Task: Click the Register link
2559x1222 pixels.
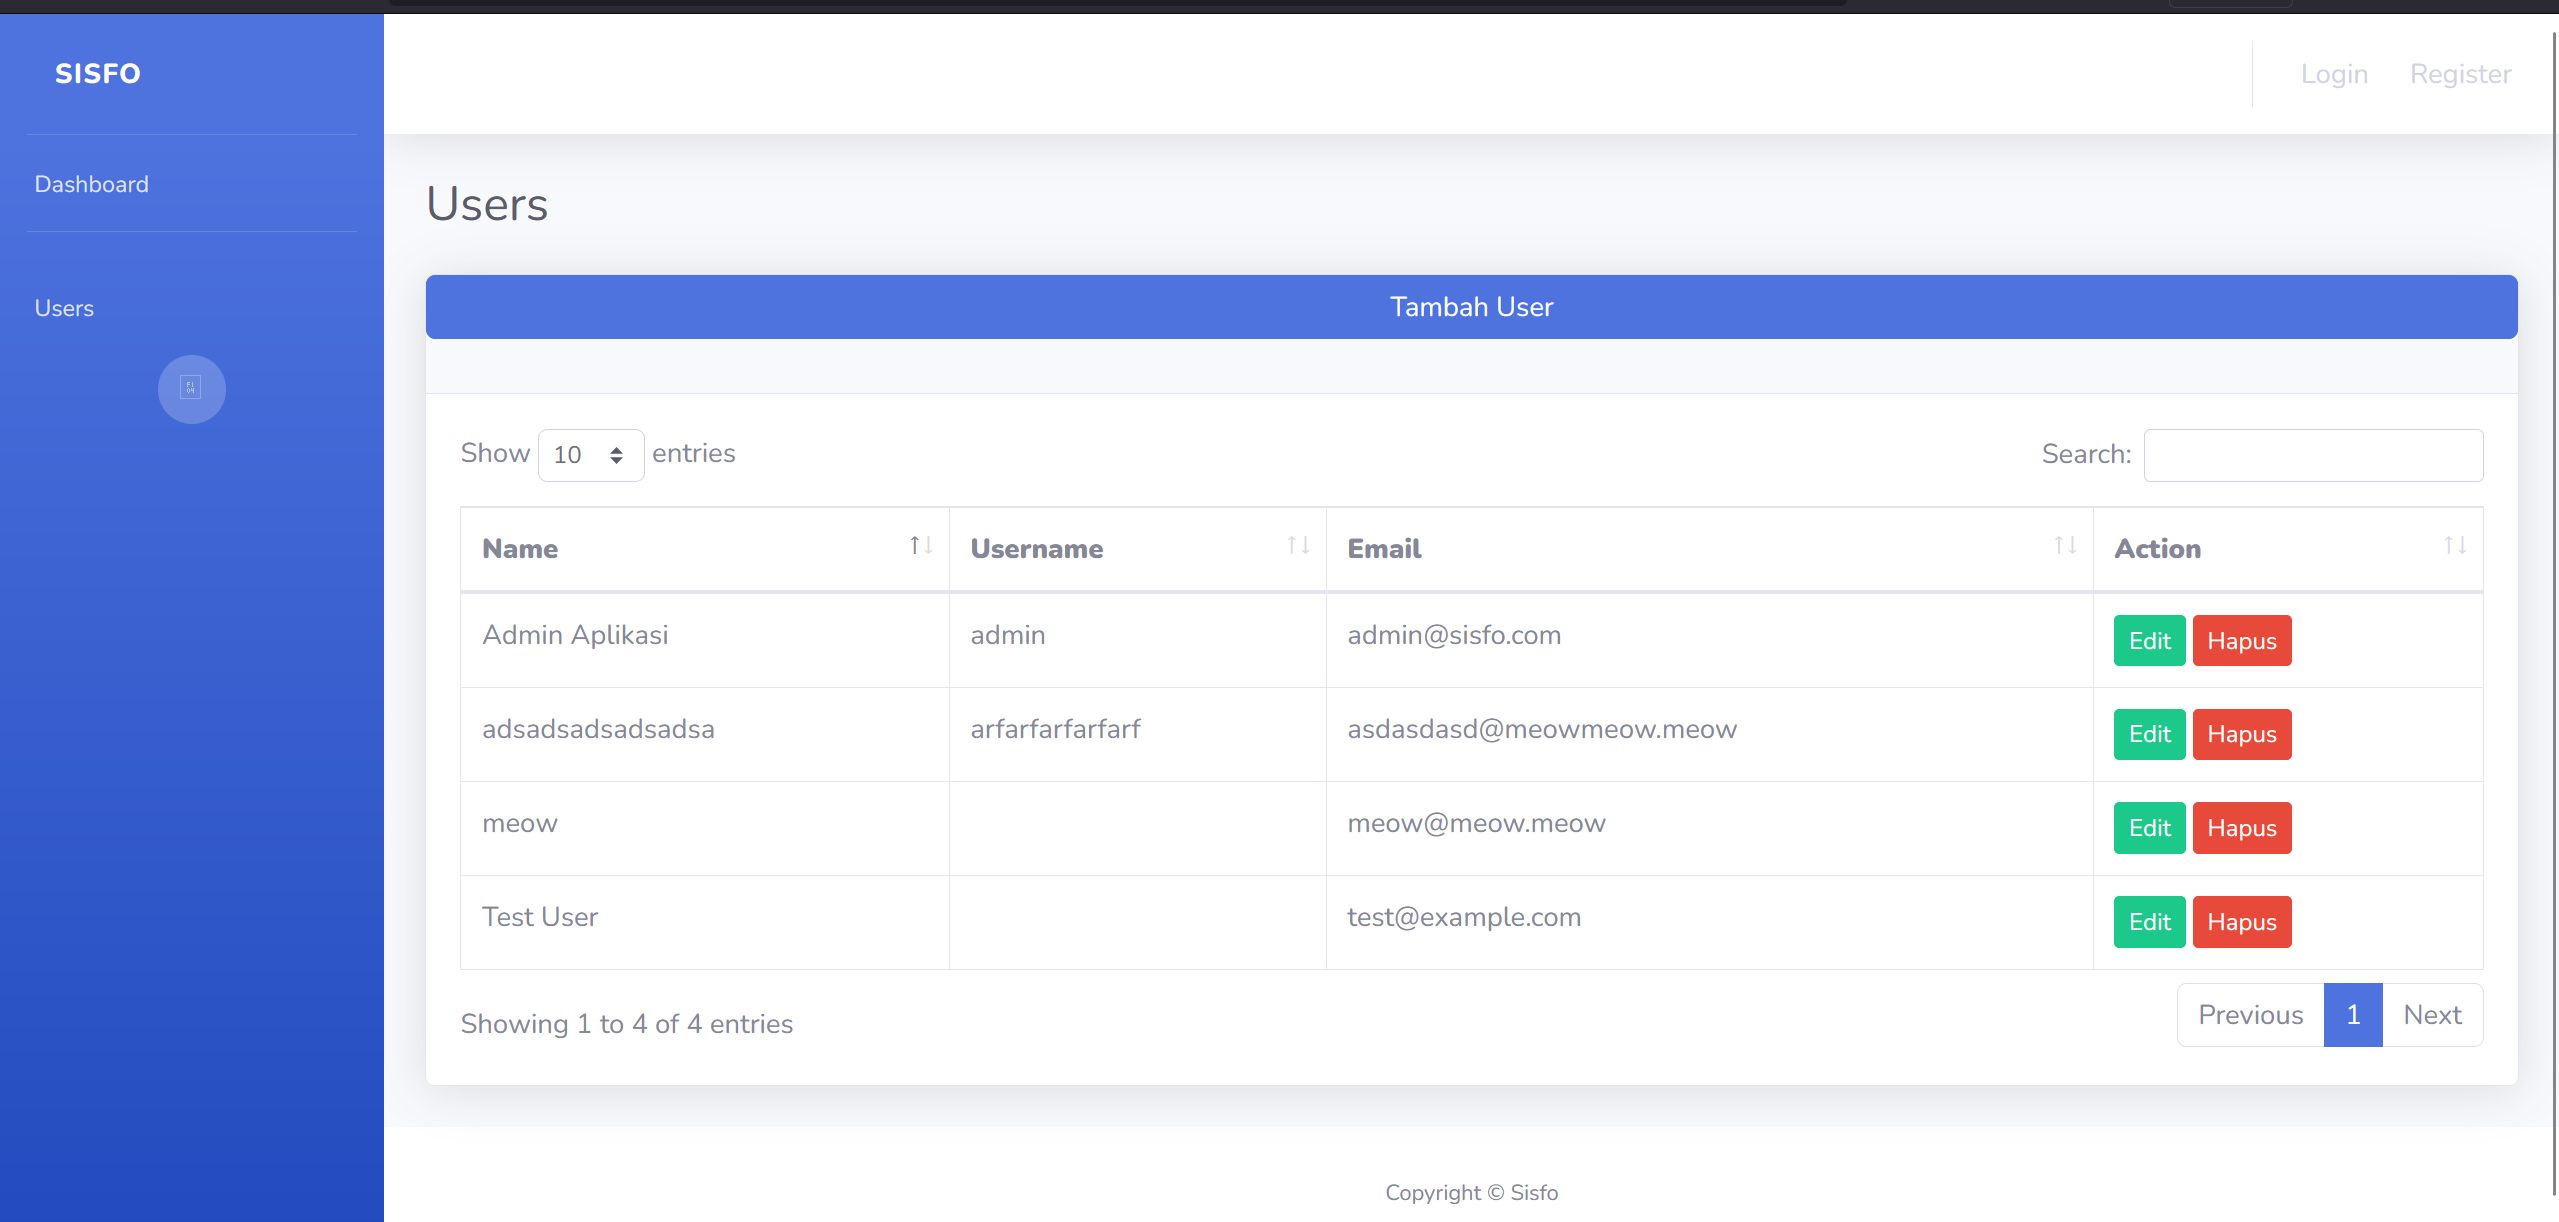Action: pyautogui.click(x=2460, y=74)
